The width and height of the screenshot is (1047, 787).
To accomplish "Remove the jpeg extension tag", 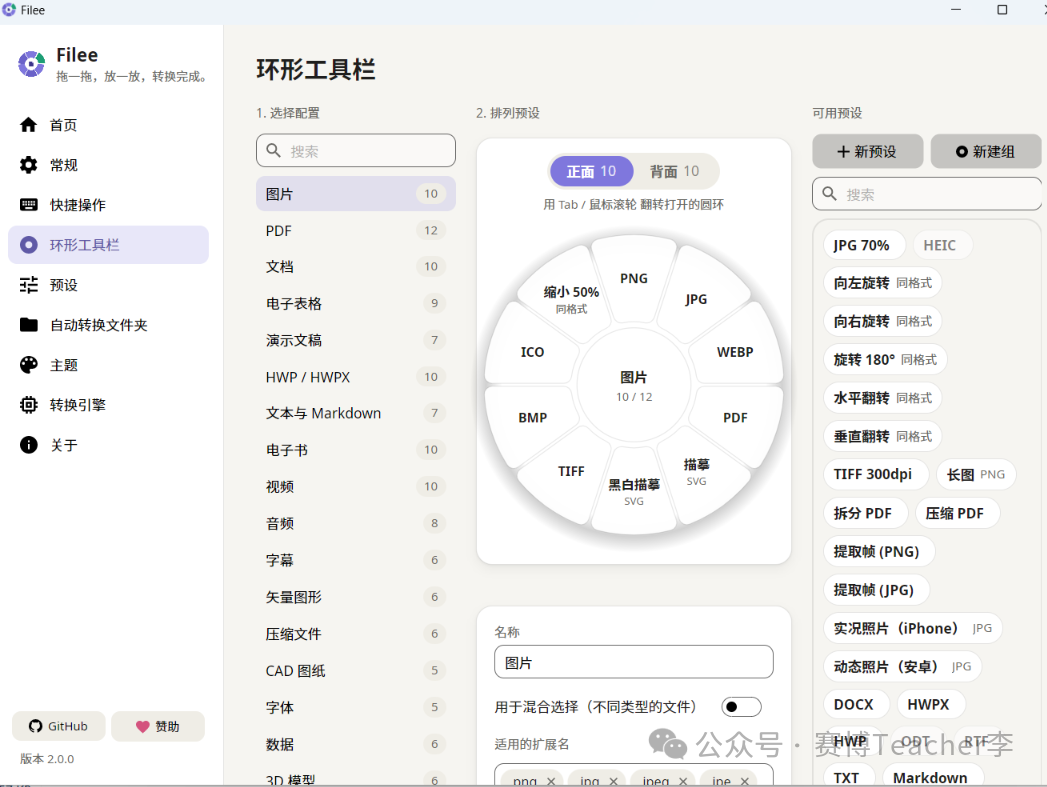I will click(x=683, y=780).
